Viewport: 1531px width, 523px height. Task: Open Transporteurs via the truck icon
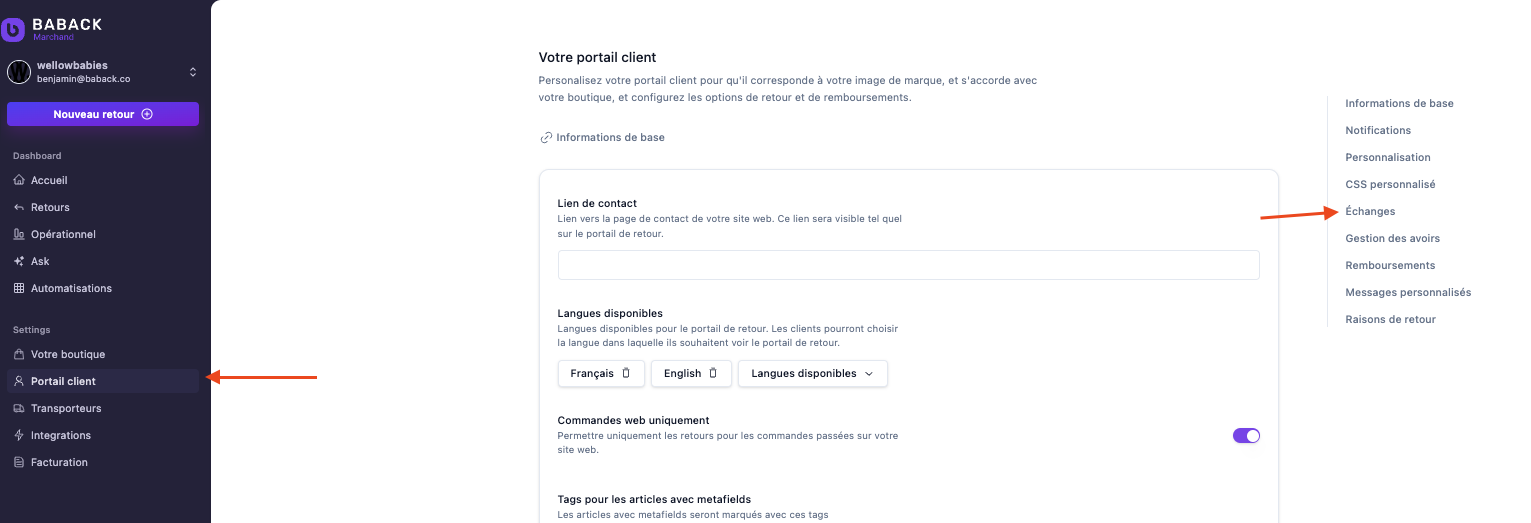pyautogui.click(x=19, y=409)
